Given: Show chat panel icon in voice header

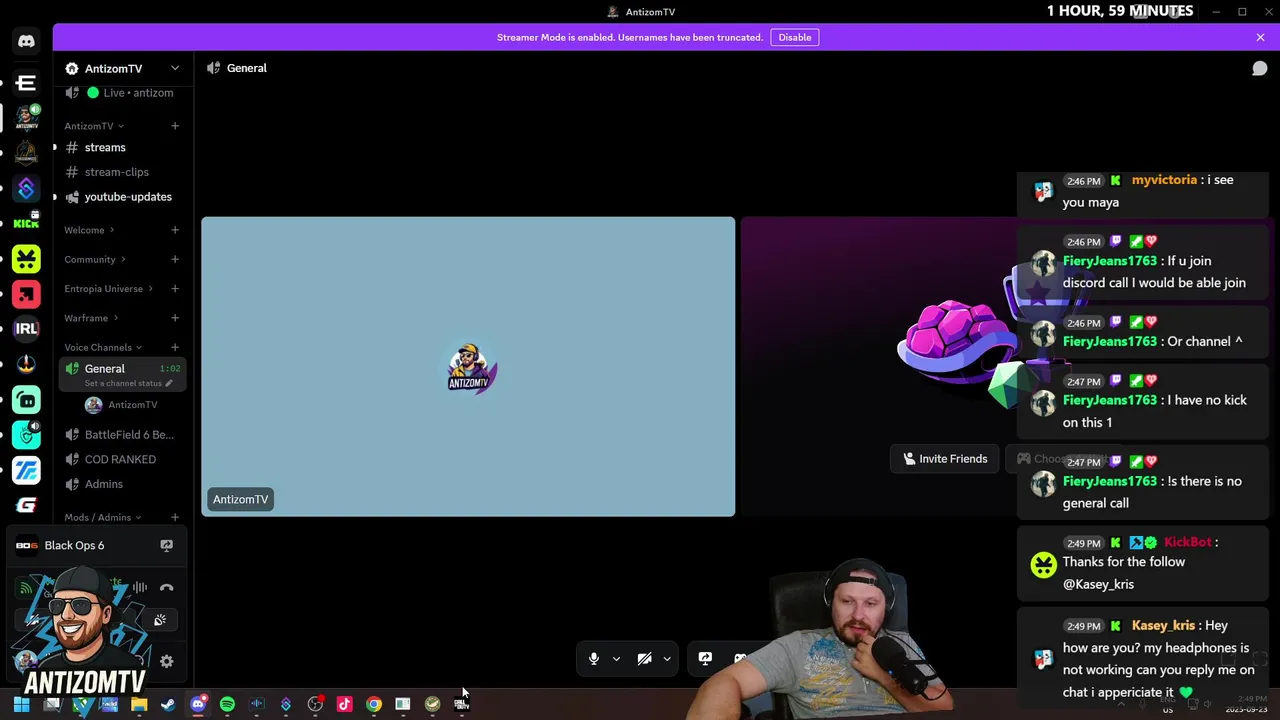Looking at the screenshot, I should (x=1260, y=68).
